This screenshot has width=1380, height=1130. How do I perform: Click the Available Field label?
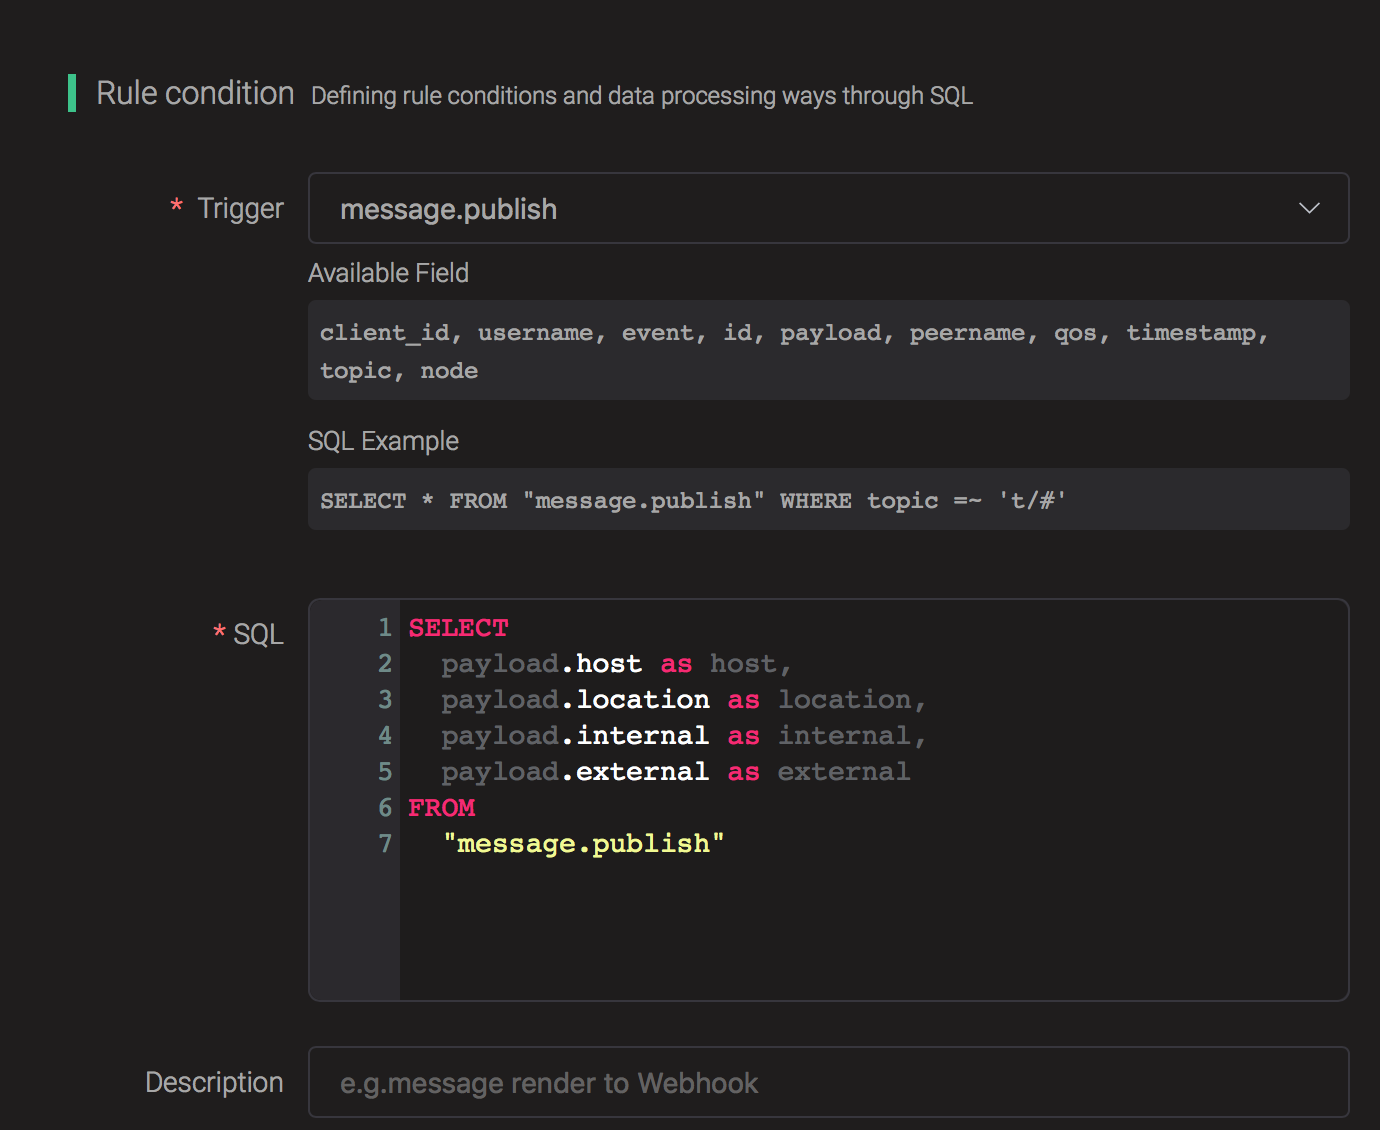tap(388, 273)
